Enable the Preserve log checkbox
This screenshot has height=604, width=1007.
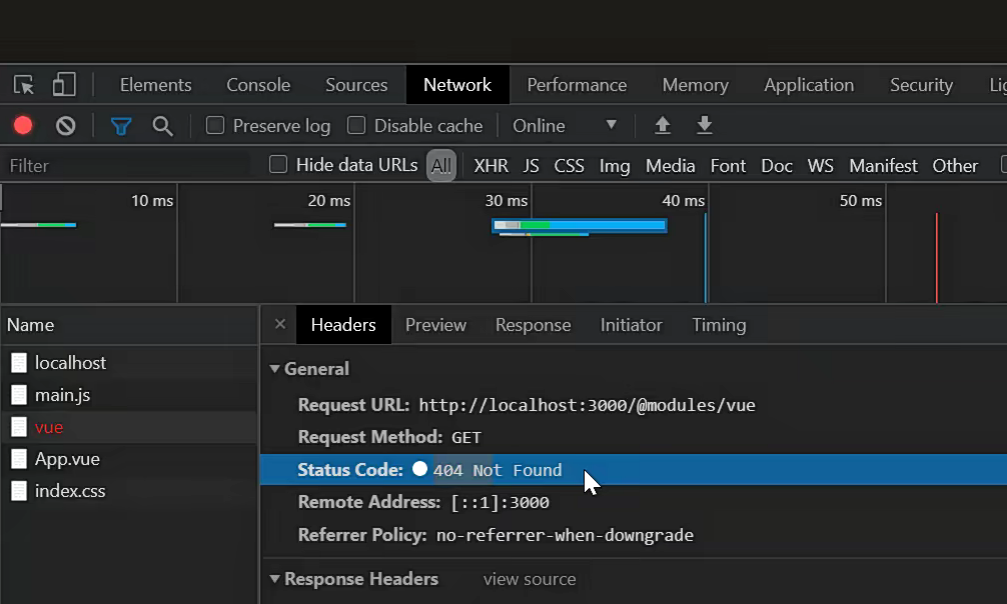click(215, 125)
